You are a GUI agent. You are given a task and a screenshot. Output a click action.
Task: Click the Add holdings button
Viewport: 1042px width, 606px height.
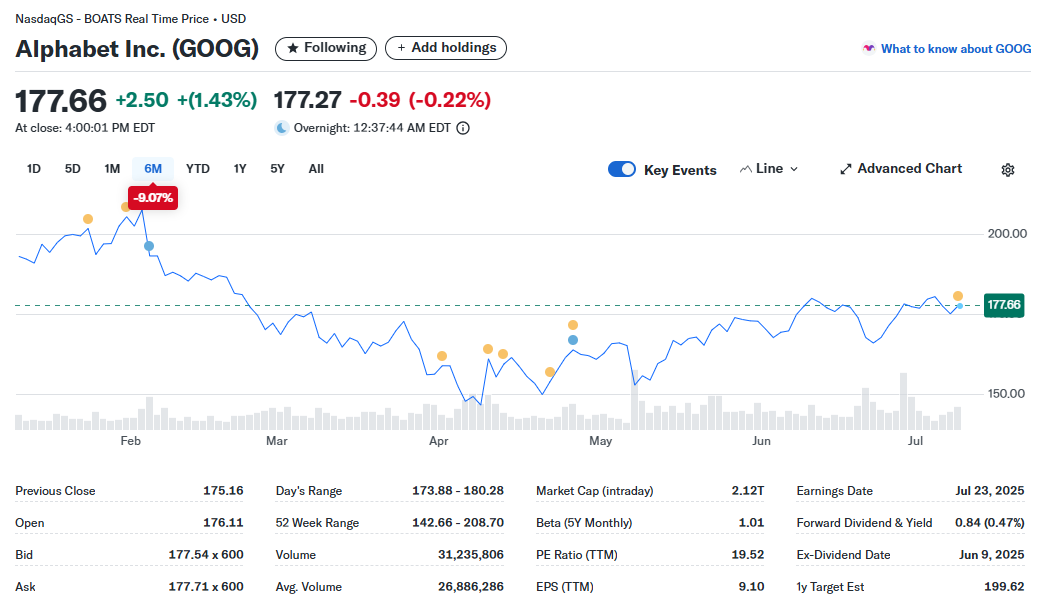[x=446, y=49]
